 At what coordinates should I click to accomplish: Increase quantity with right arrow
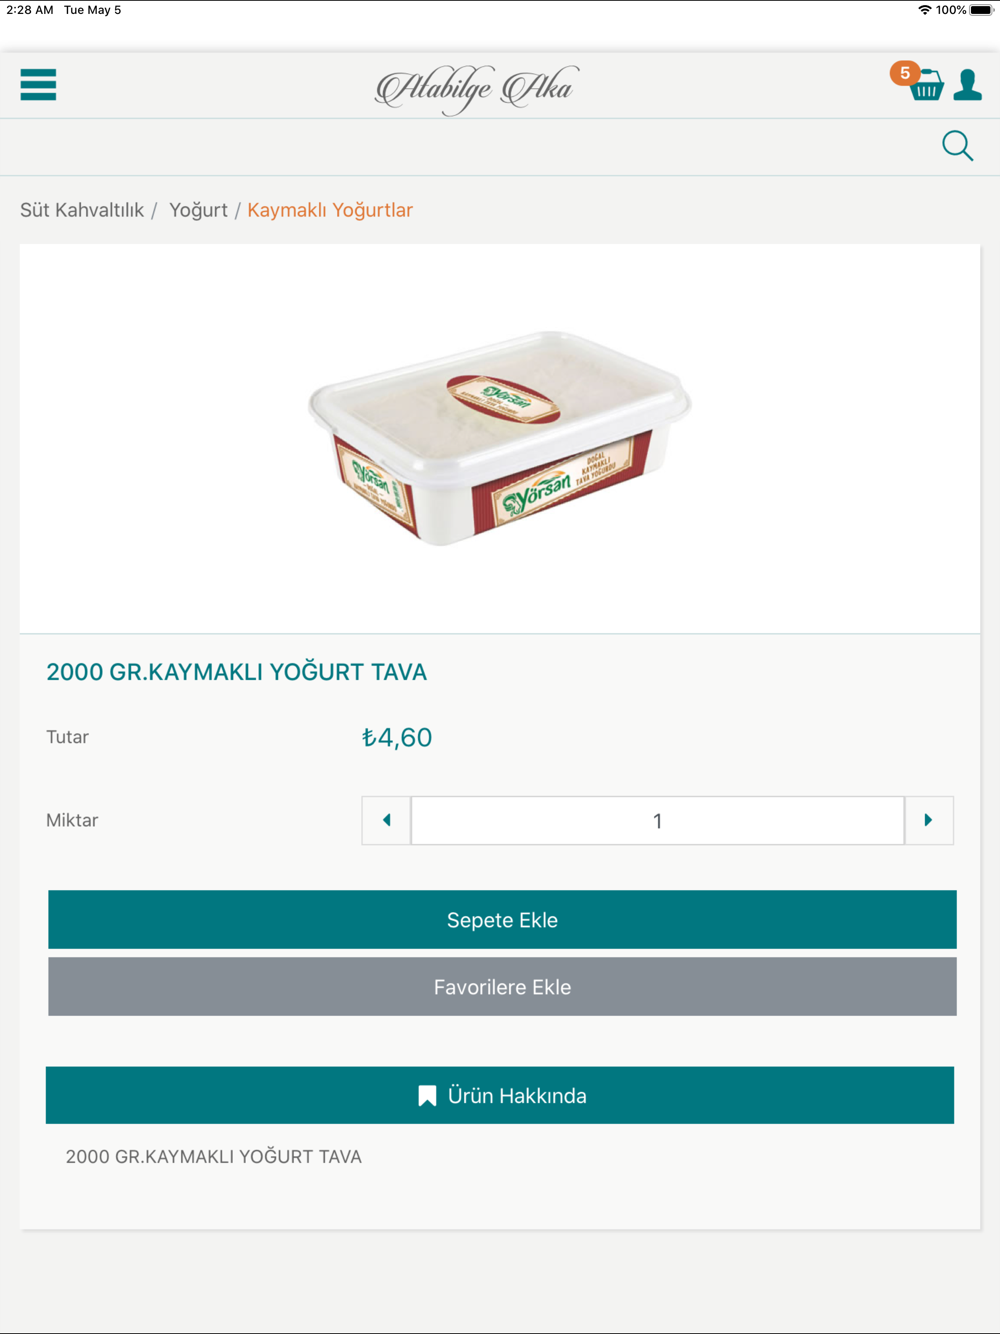tap(929, 820)
